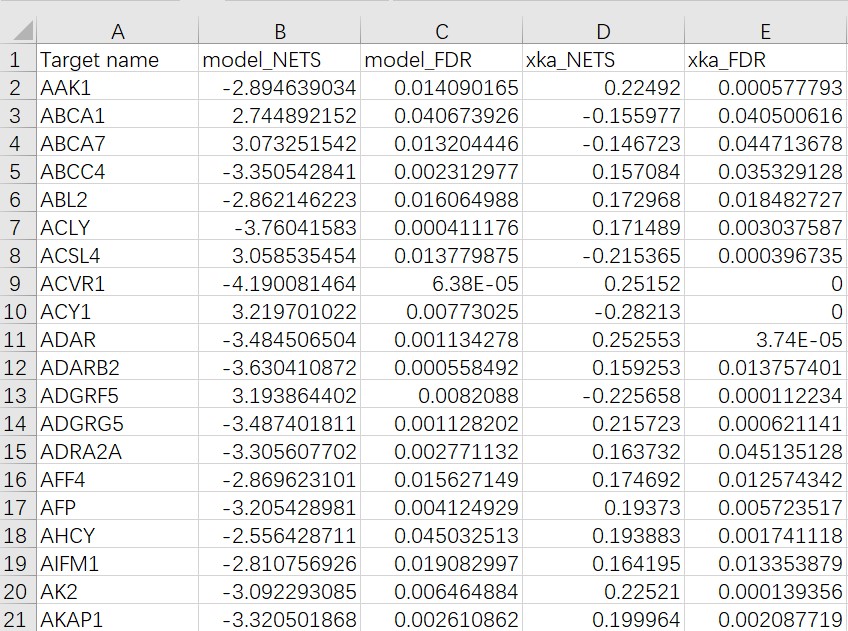Click the model_FDR header cell
Viewport: 848px width, 631px height.
[x=441, y=59]
